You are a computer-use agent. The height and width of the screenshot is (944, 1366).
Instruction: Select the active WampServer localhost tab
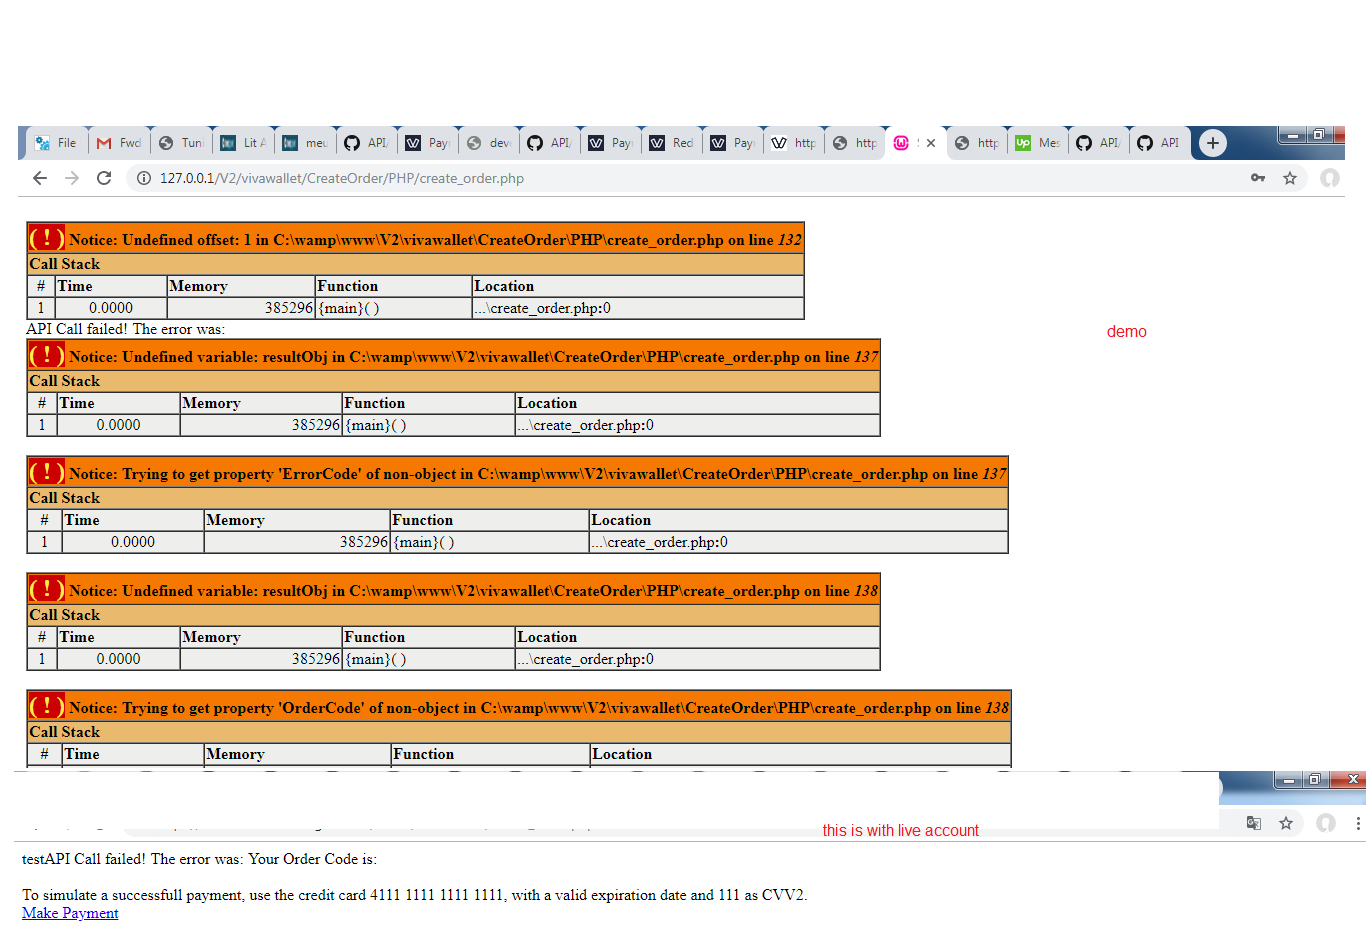[905, 143]
